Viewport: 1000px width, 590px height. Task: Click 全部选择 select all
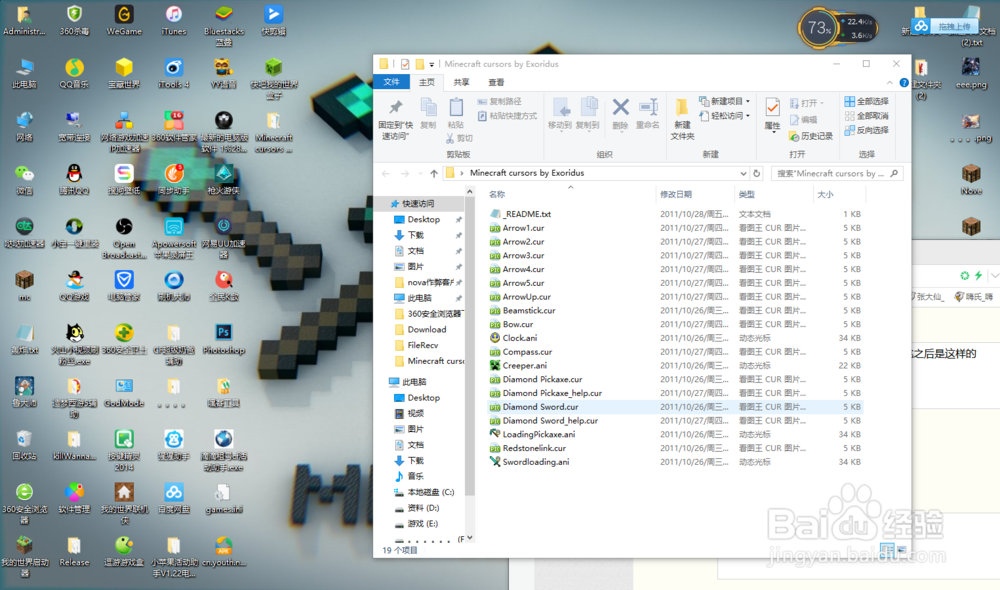(867, 101)
